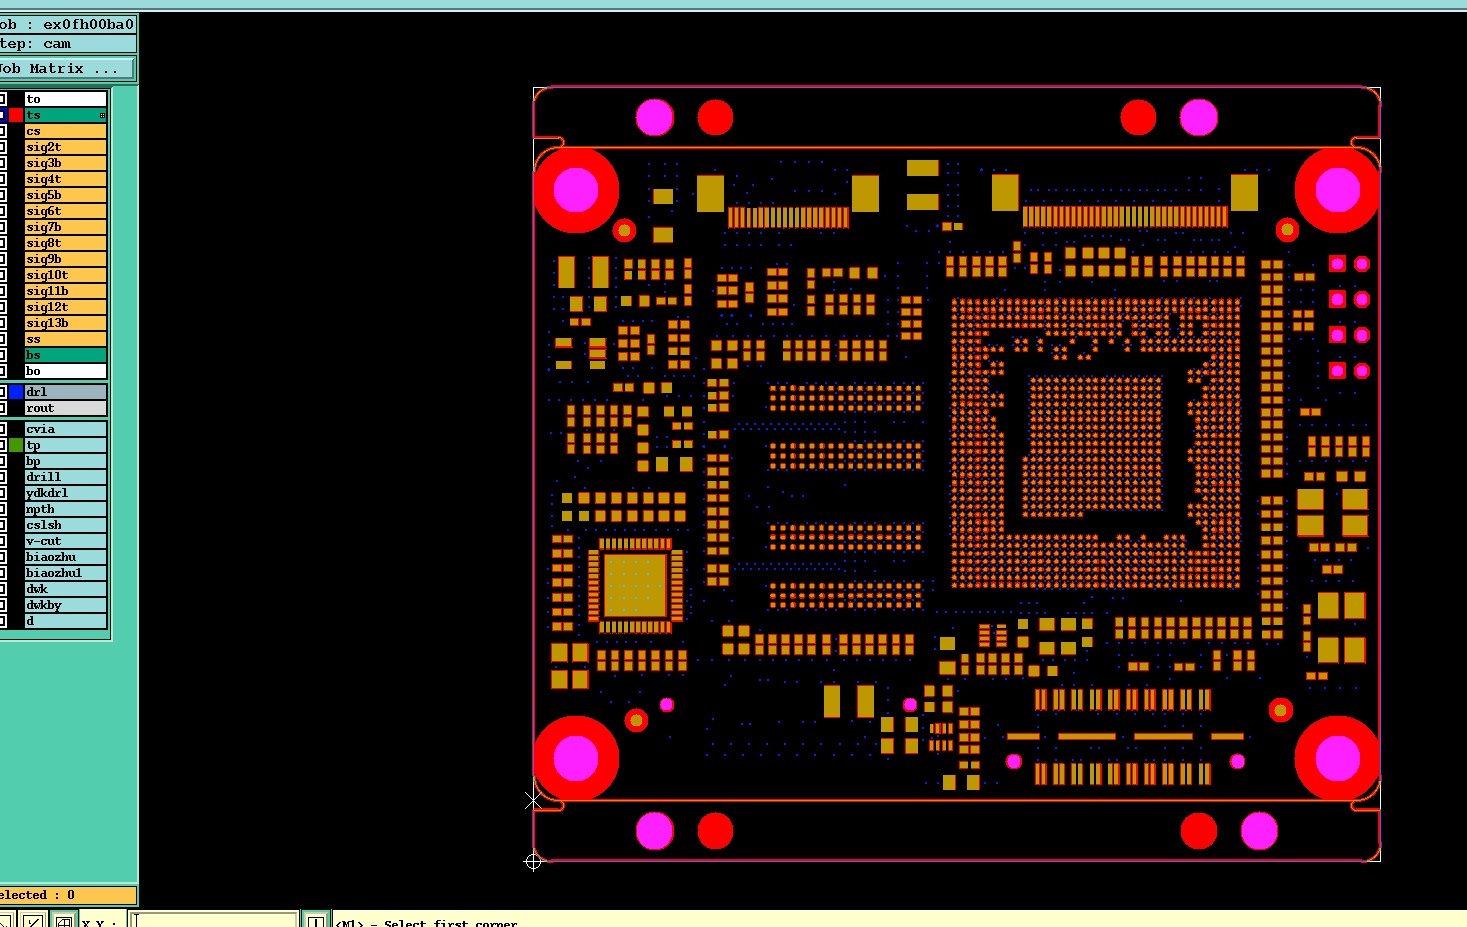Click the checkmark icon in bottom toolbar
This screenshot has width=1467, height=927.
(33, 921)
